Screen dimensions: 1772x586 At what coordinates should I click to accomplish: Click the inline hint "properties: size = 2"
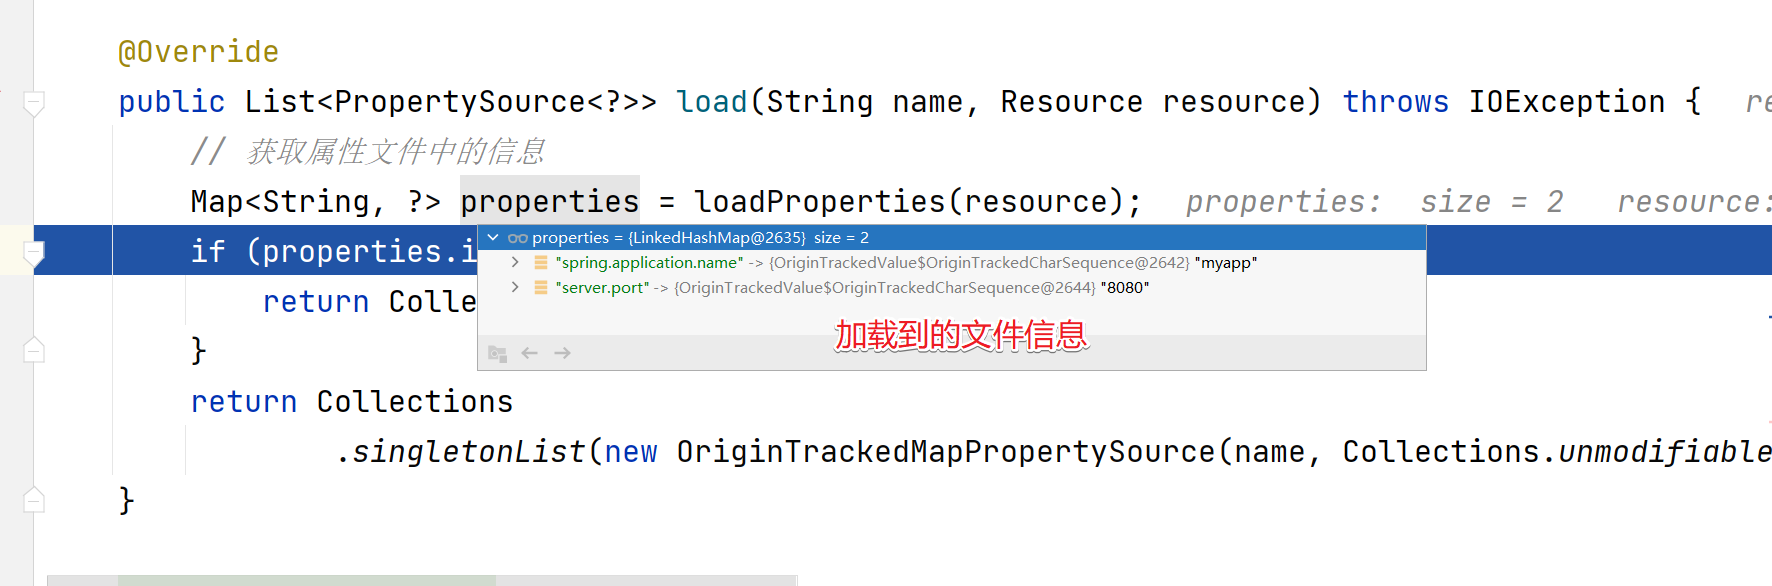tap(1374, 202)
